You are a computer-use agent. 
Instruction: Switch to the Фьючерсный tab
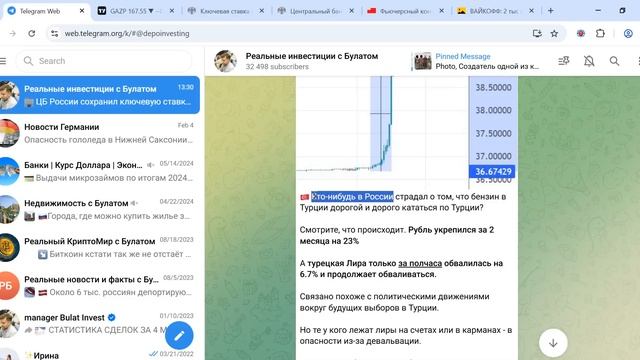[404, 11]
